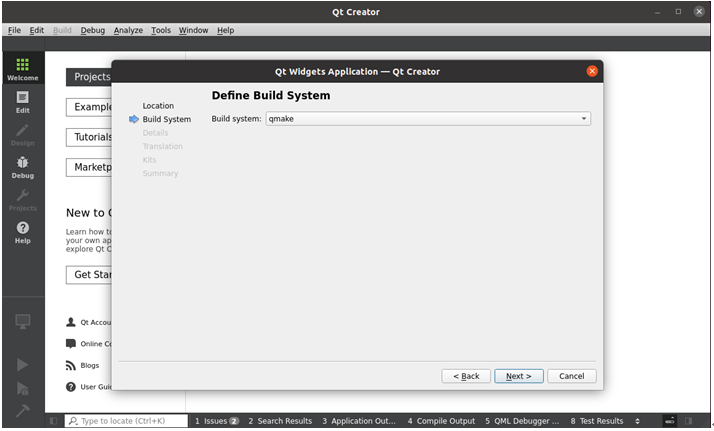714x431 pixels.
Task: Click the kit selector monitor icon
Action: tap(23, 322)
